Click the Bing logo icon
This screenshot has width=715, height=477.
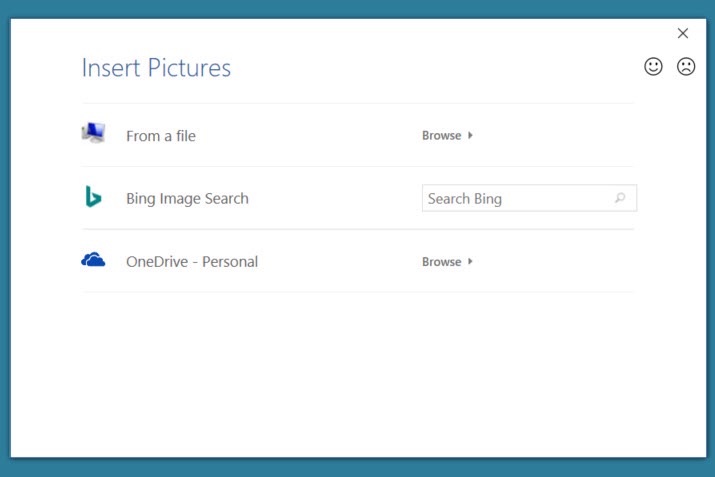(93, 197)
